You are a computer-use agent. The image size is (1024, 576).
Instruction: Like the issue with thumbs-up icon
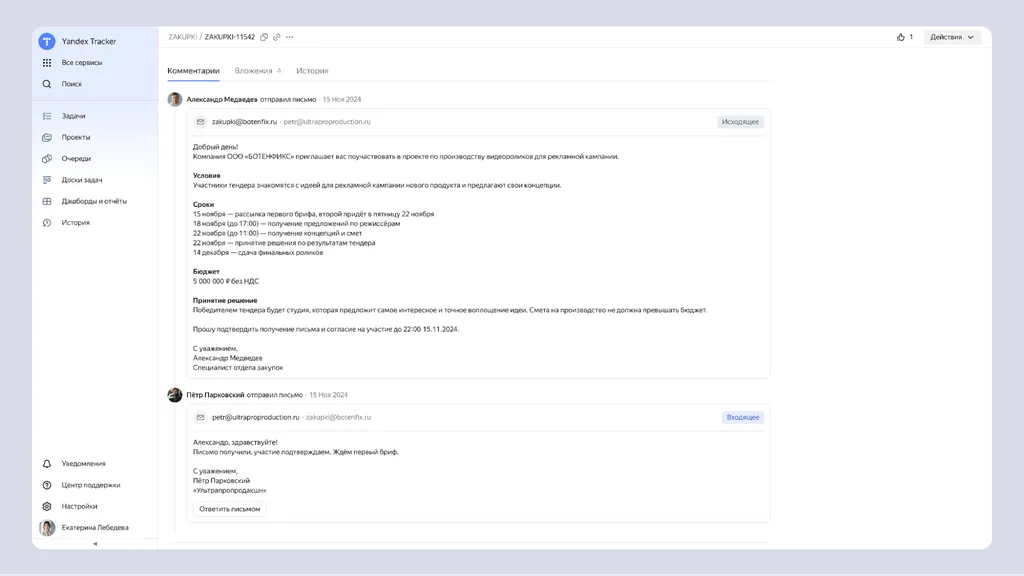coord(901,37)
